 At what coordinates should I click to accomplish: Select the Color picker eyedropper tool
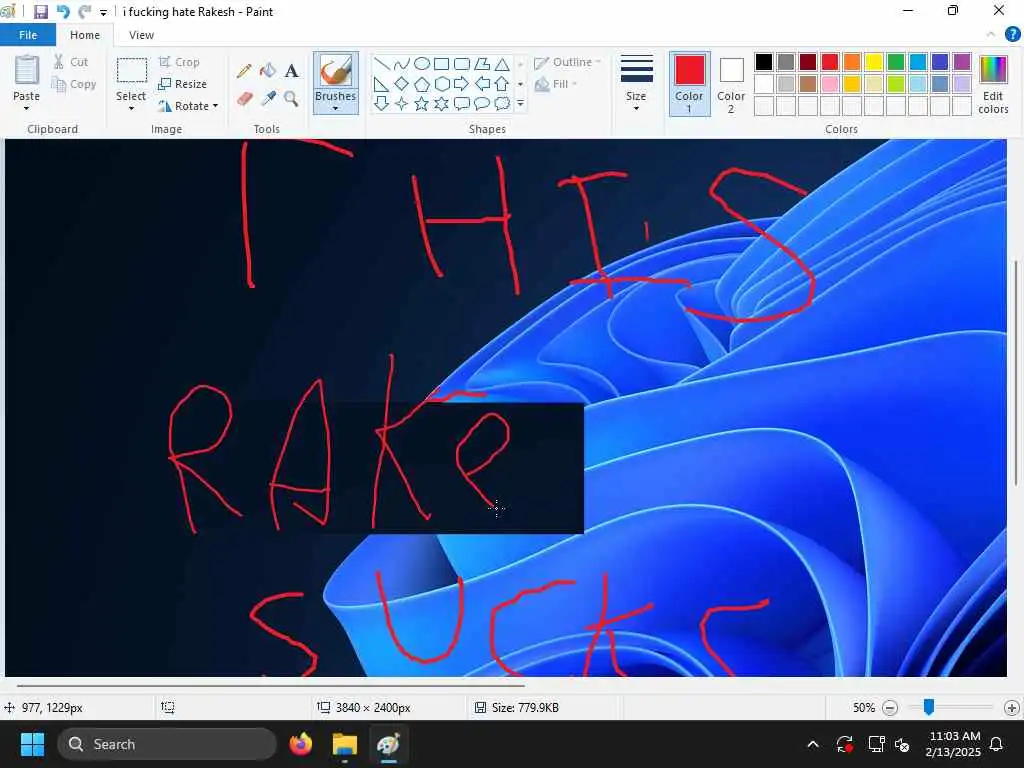(x=268, y=99)
